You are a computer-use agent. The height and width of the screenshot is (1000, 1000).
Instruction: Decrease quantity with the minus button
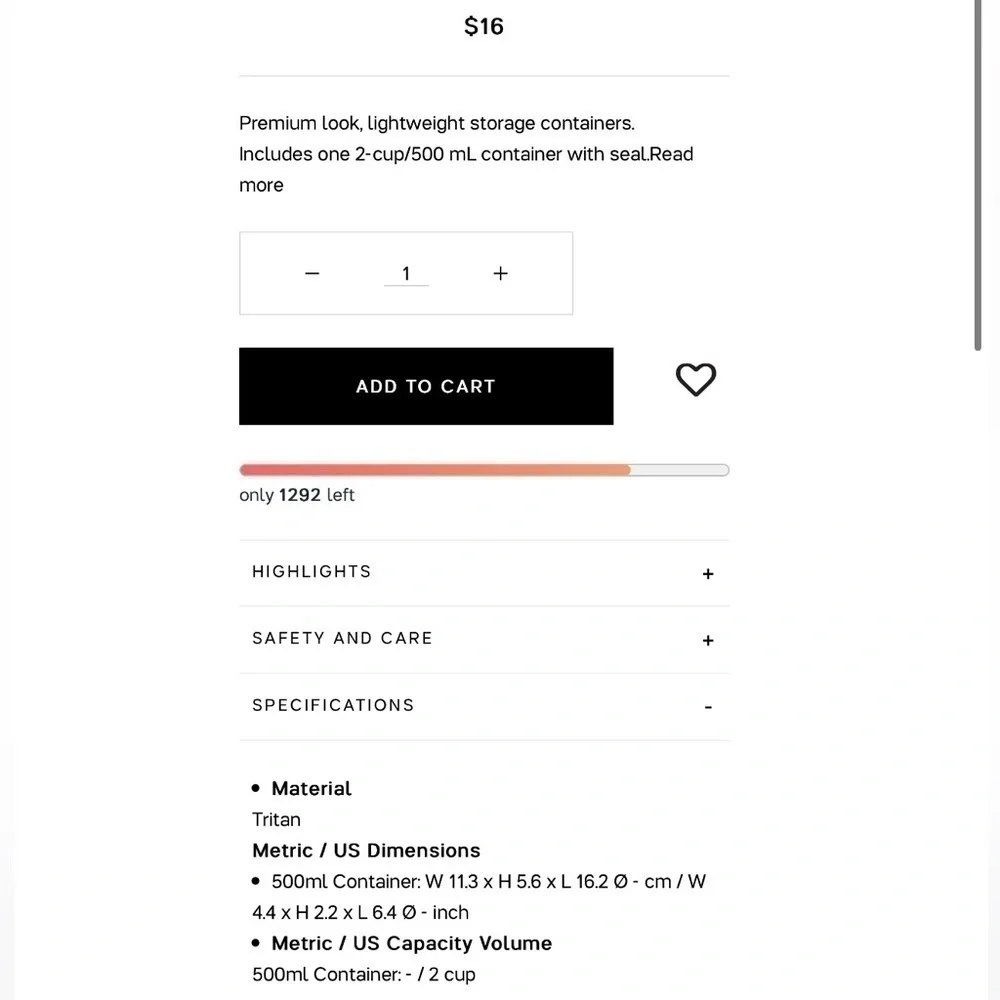coord(312,274)
